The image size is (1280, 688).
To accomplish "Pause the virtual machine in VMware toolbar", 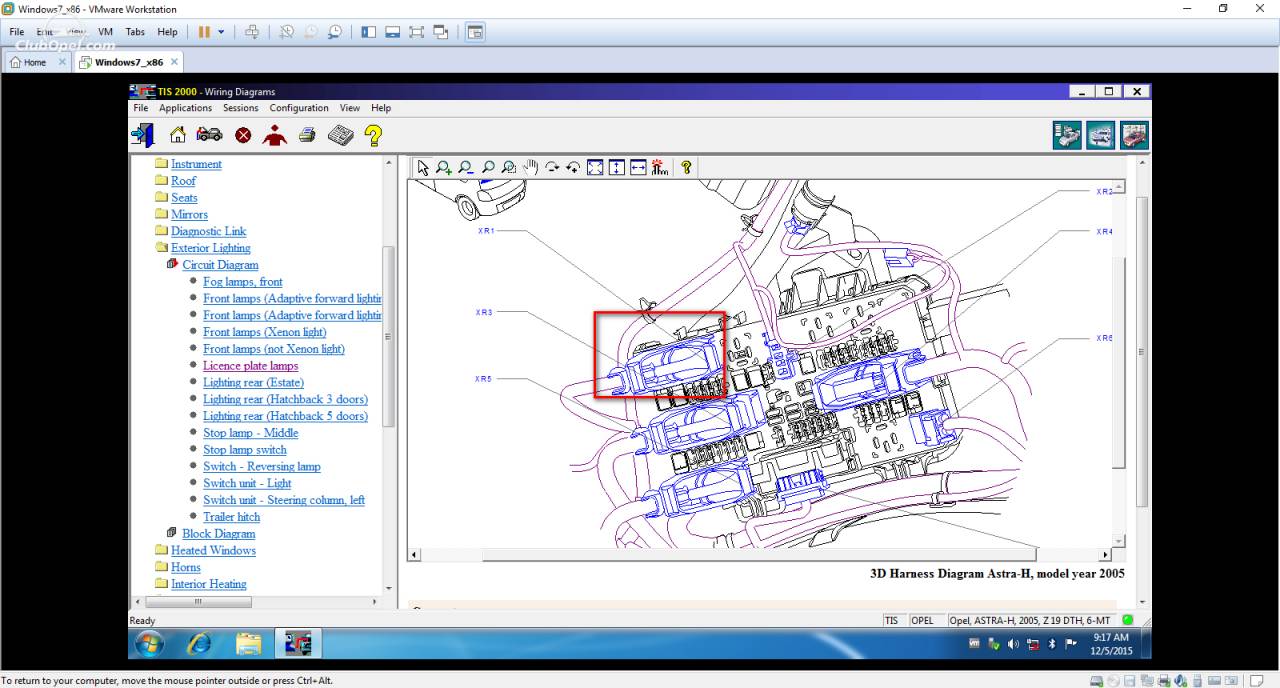I will 204,32.
